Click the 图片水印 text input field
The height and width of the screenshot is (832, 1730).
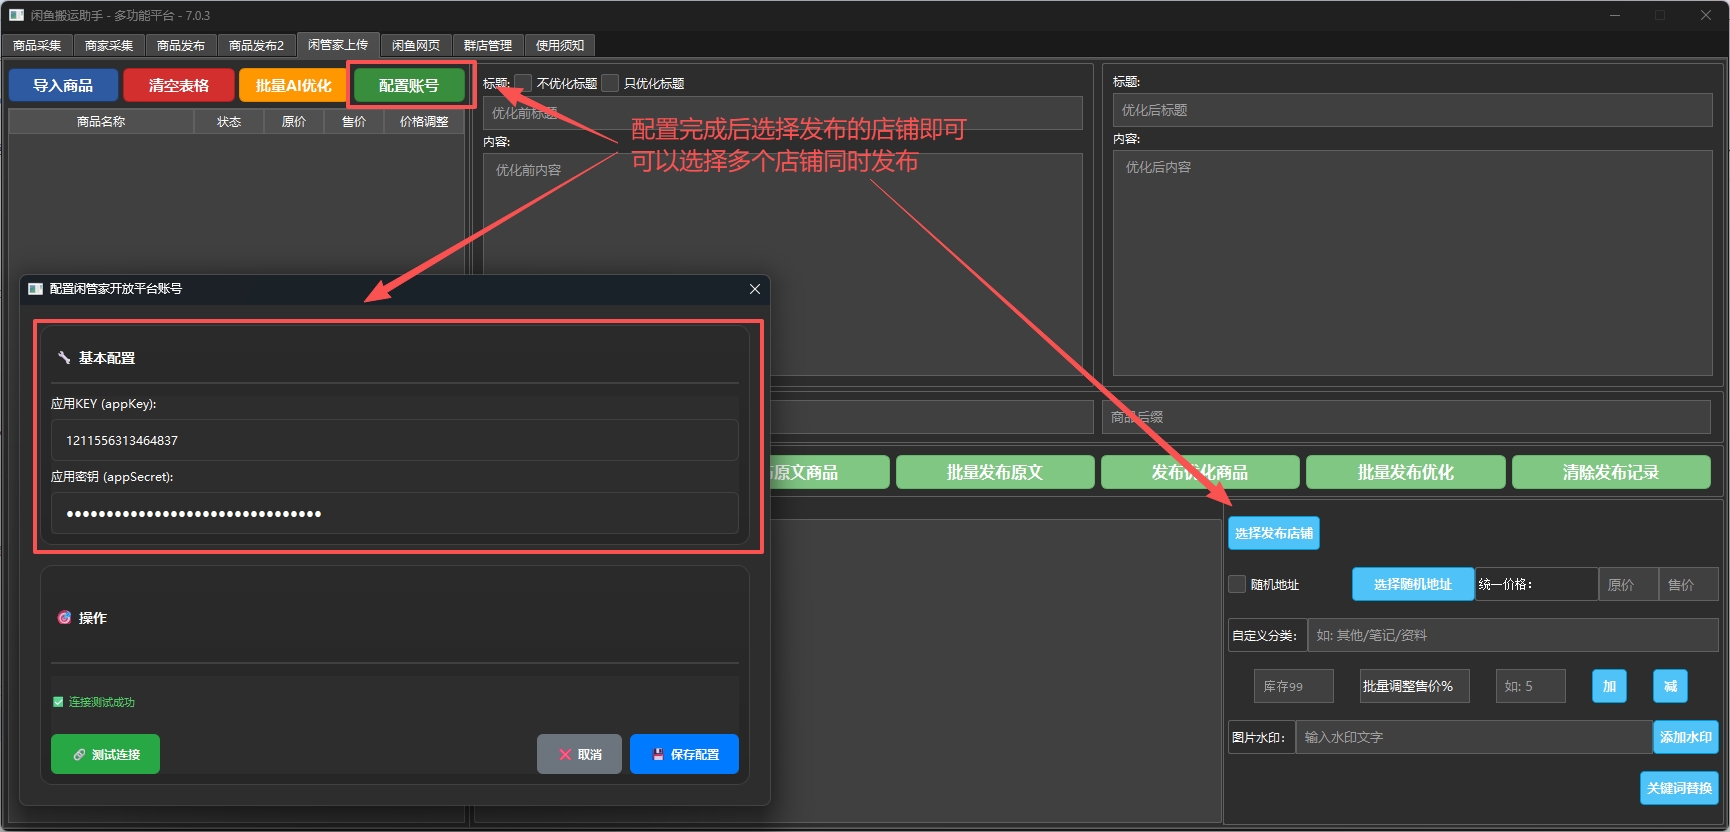(1473, 737)
